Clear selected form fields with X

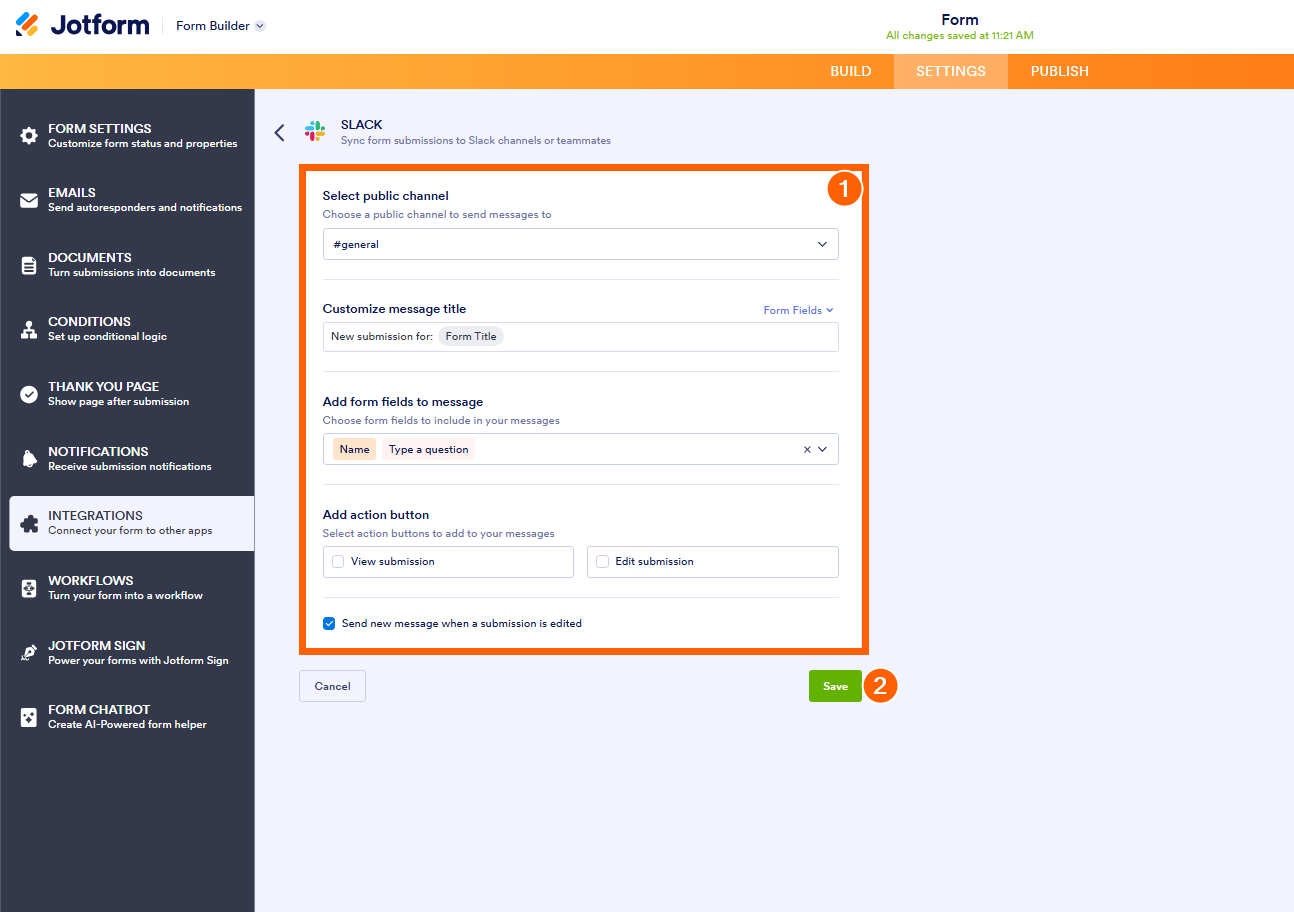(807, 450)
